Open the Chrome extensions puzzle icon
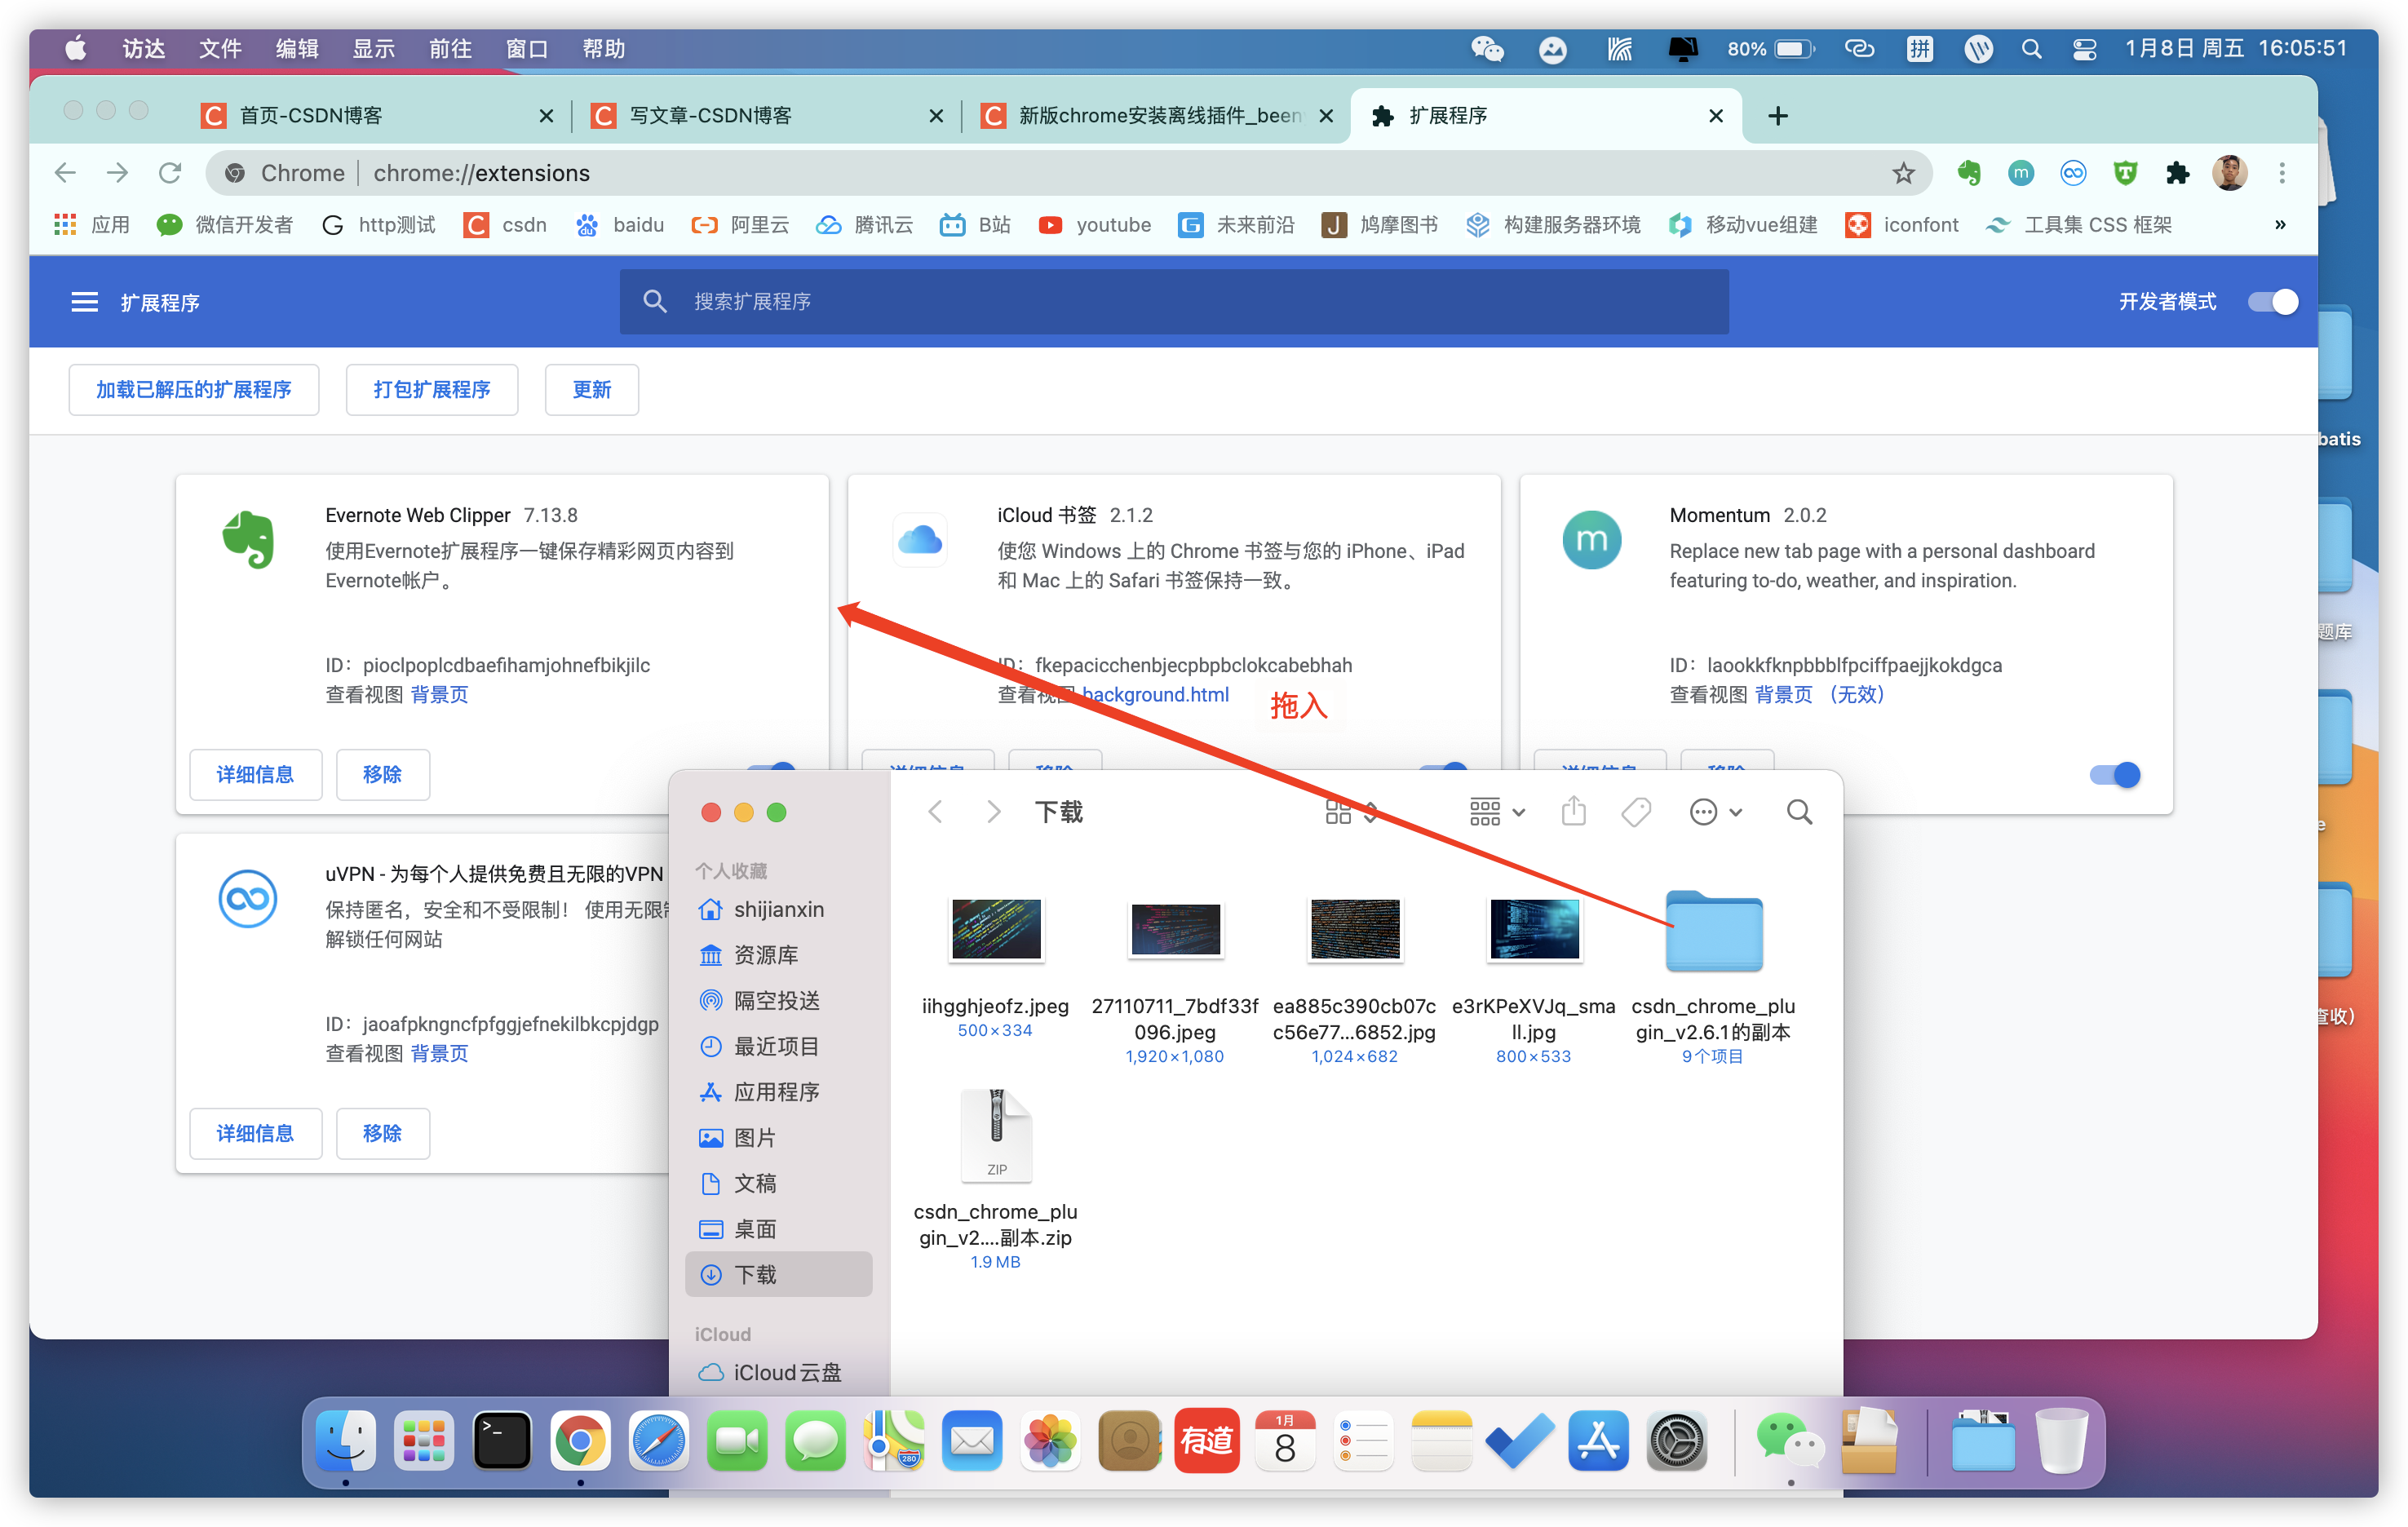This screenshot has height=1527, width=2408. coord(2177,173)
